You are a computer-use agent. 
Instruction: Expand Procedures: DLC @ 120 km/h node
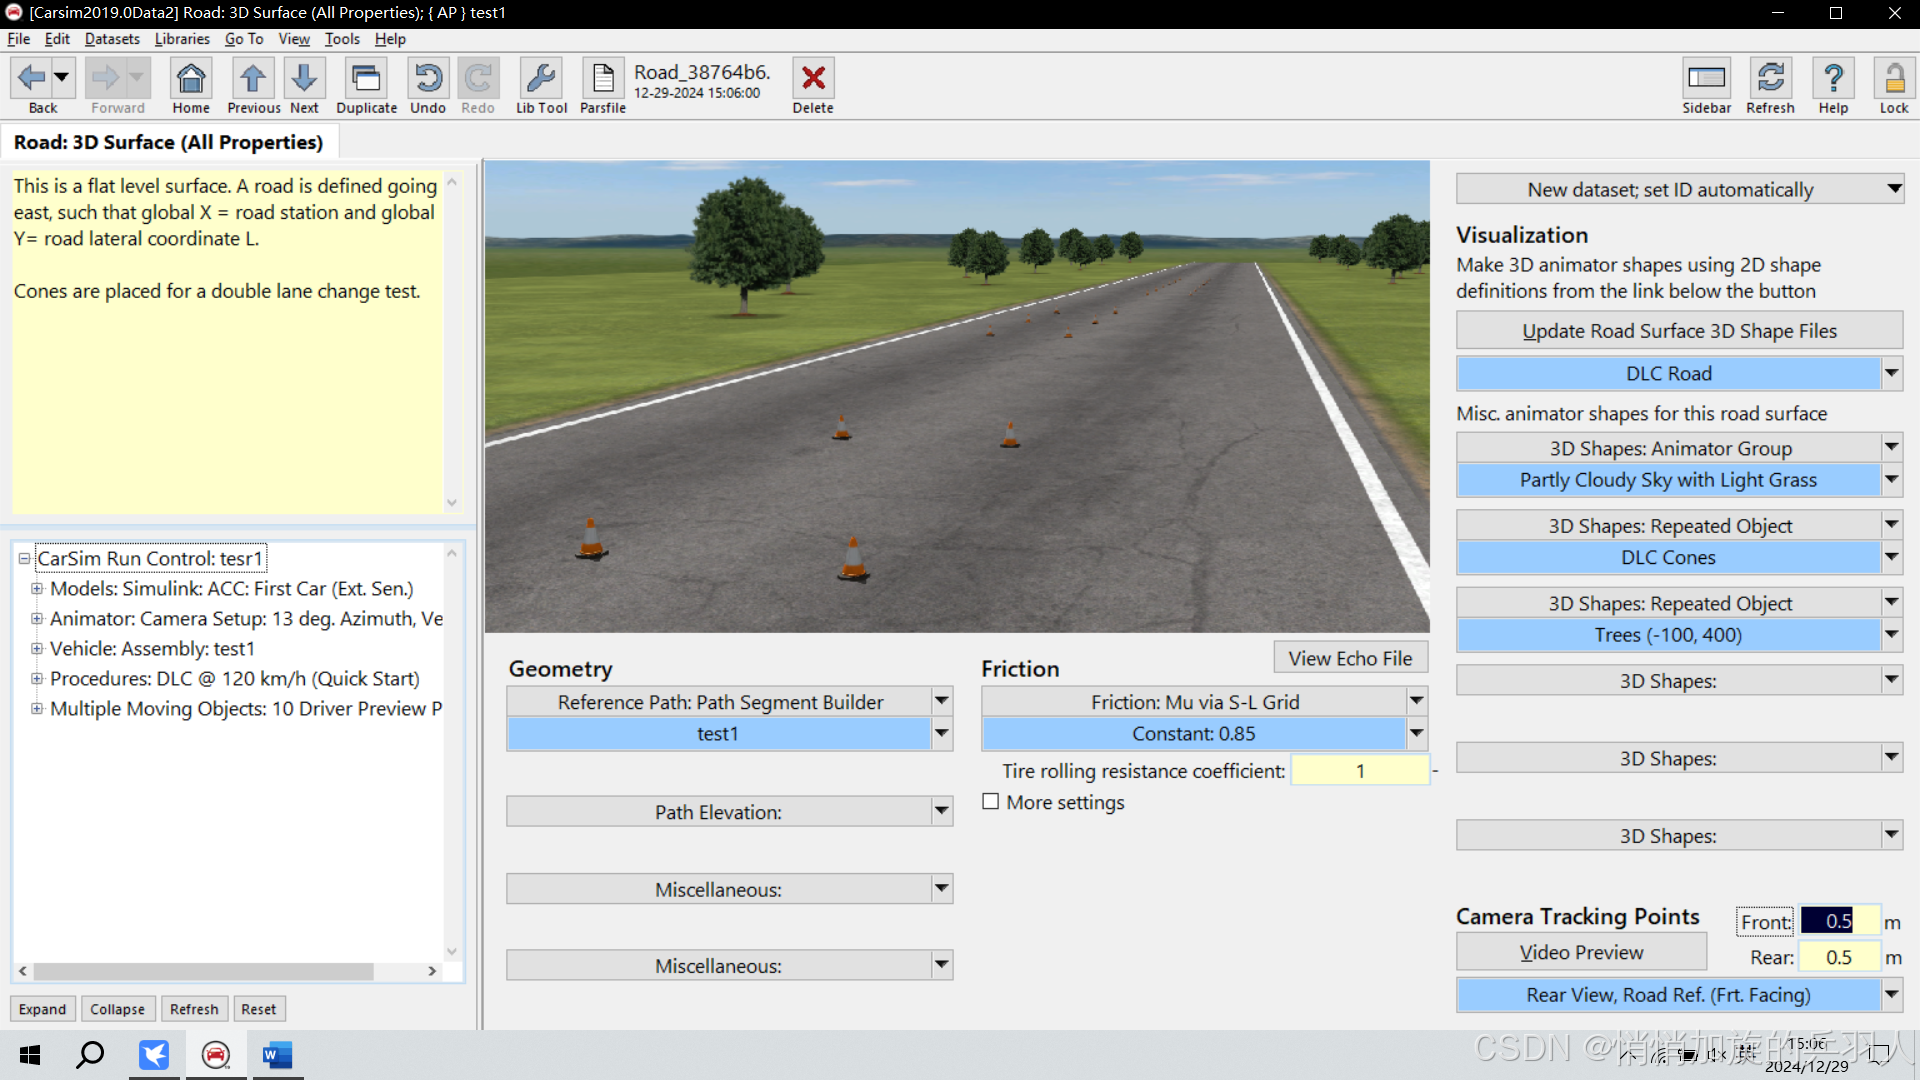[37, 679]
